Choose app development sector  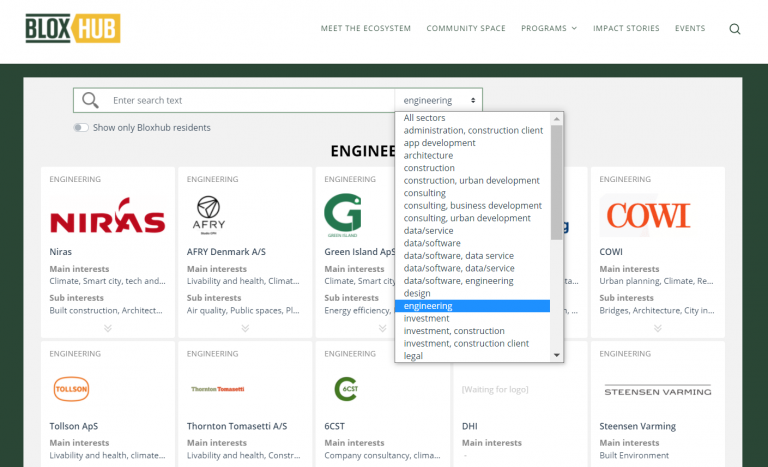click(472, 143)
